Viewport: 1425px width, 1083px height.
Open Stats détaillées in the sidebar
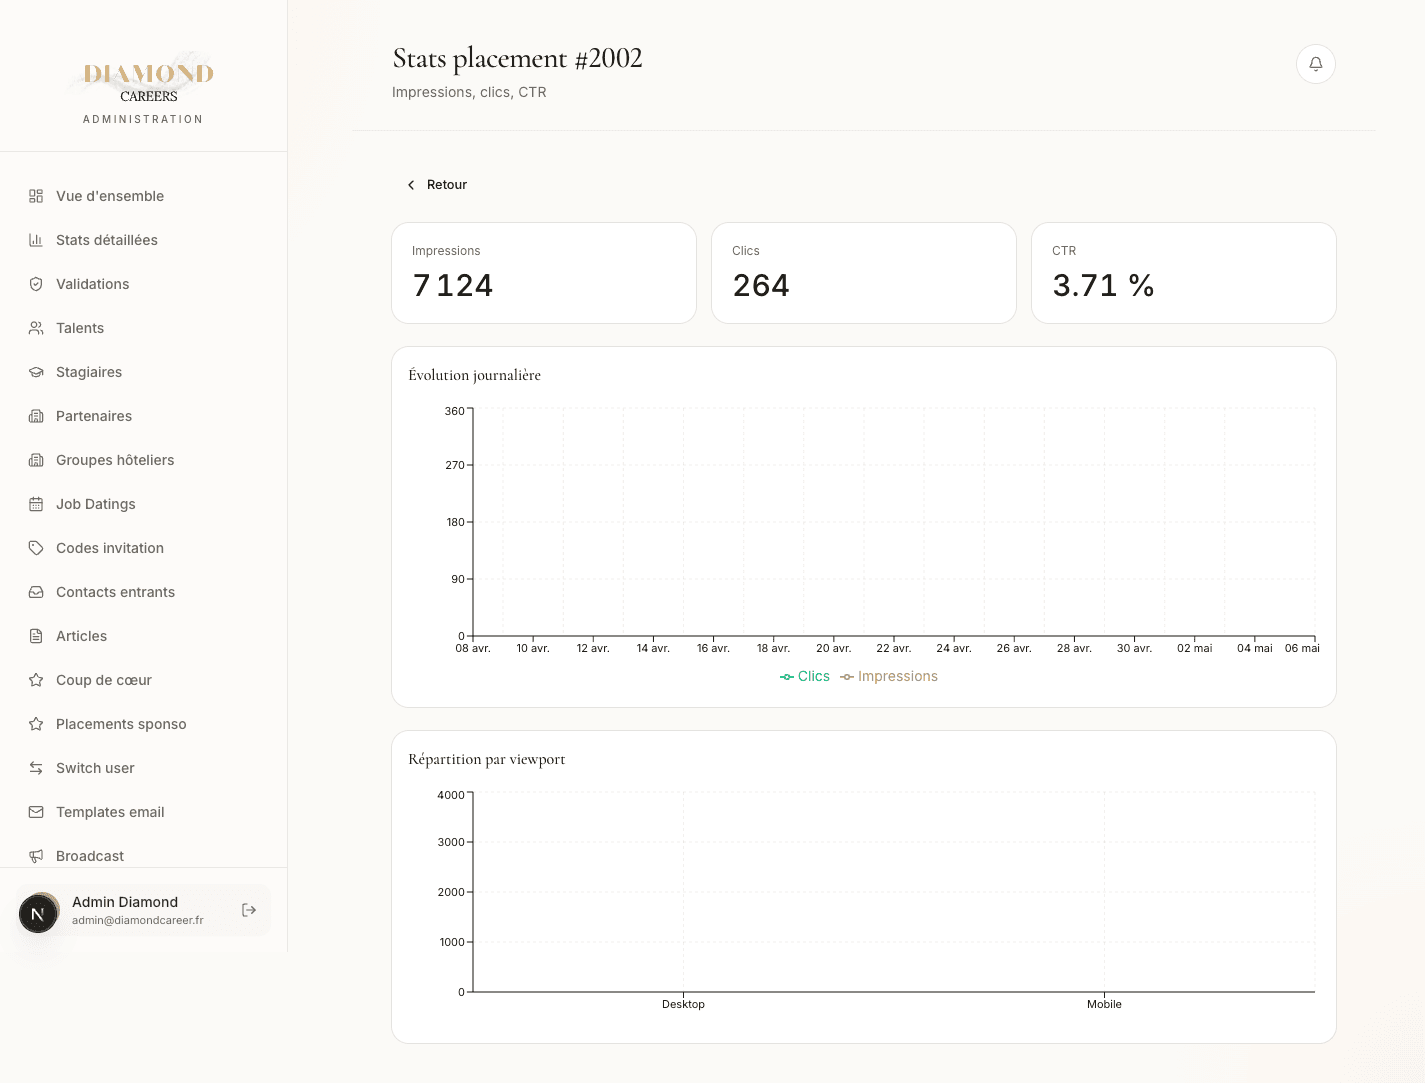144,240
